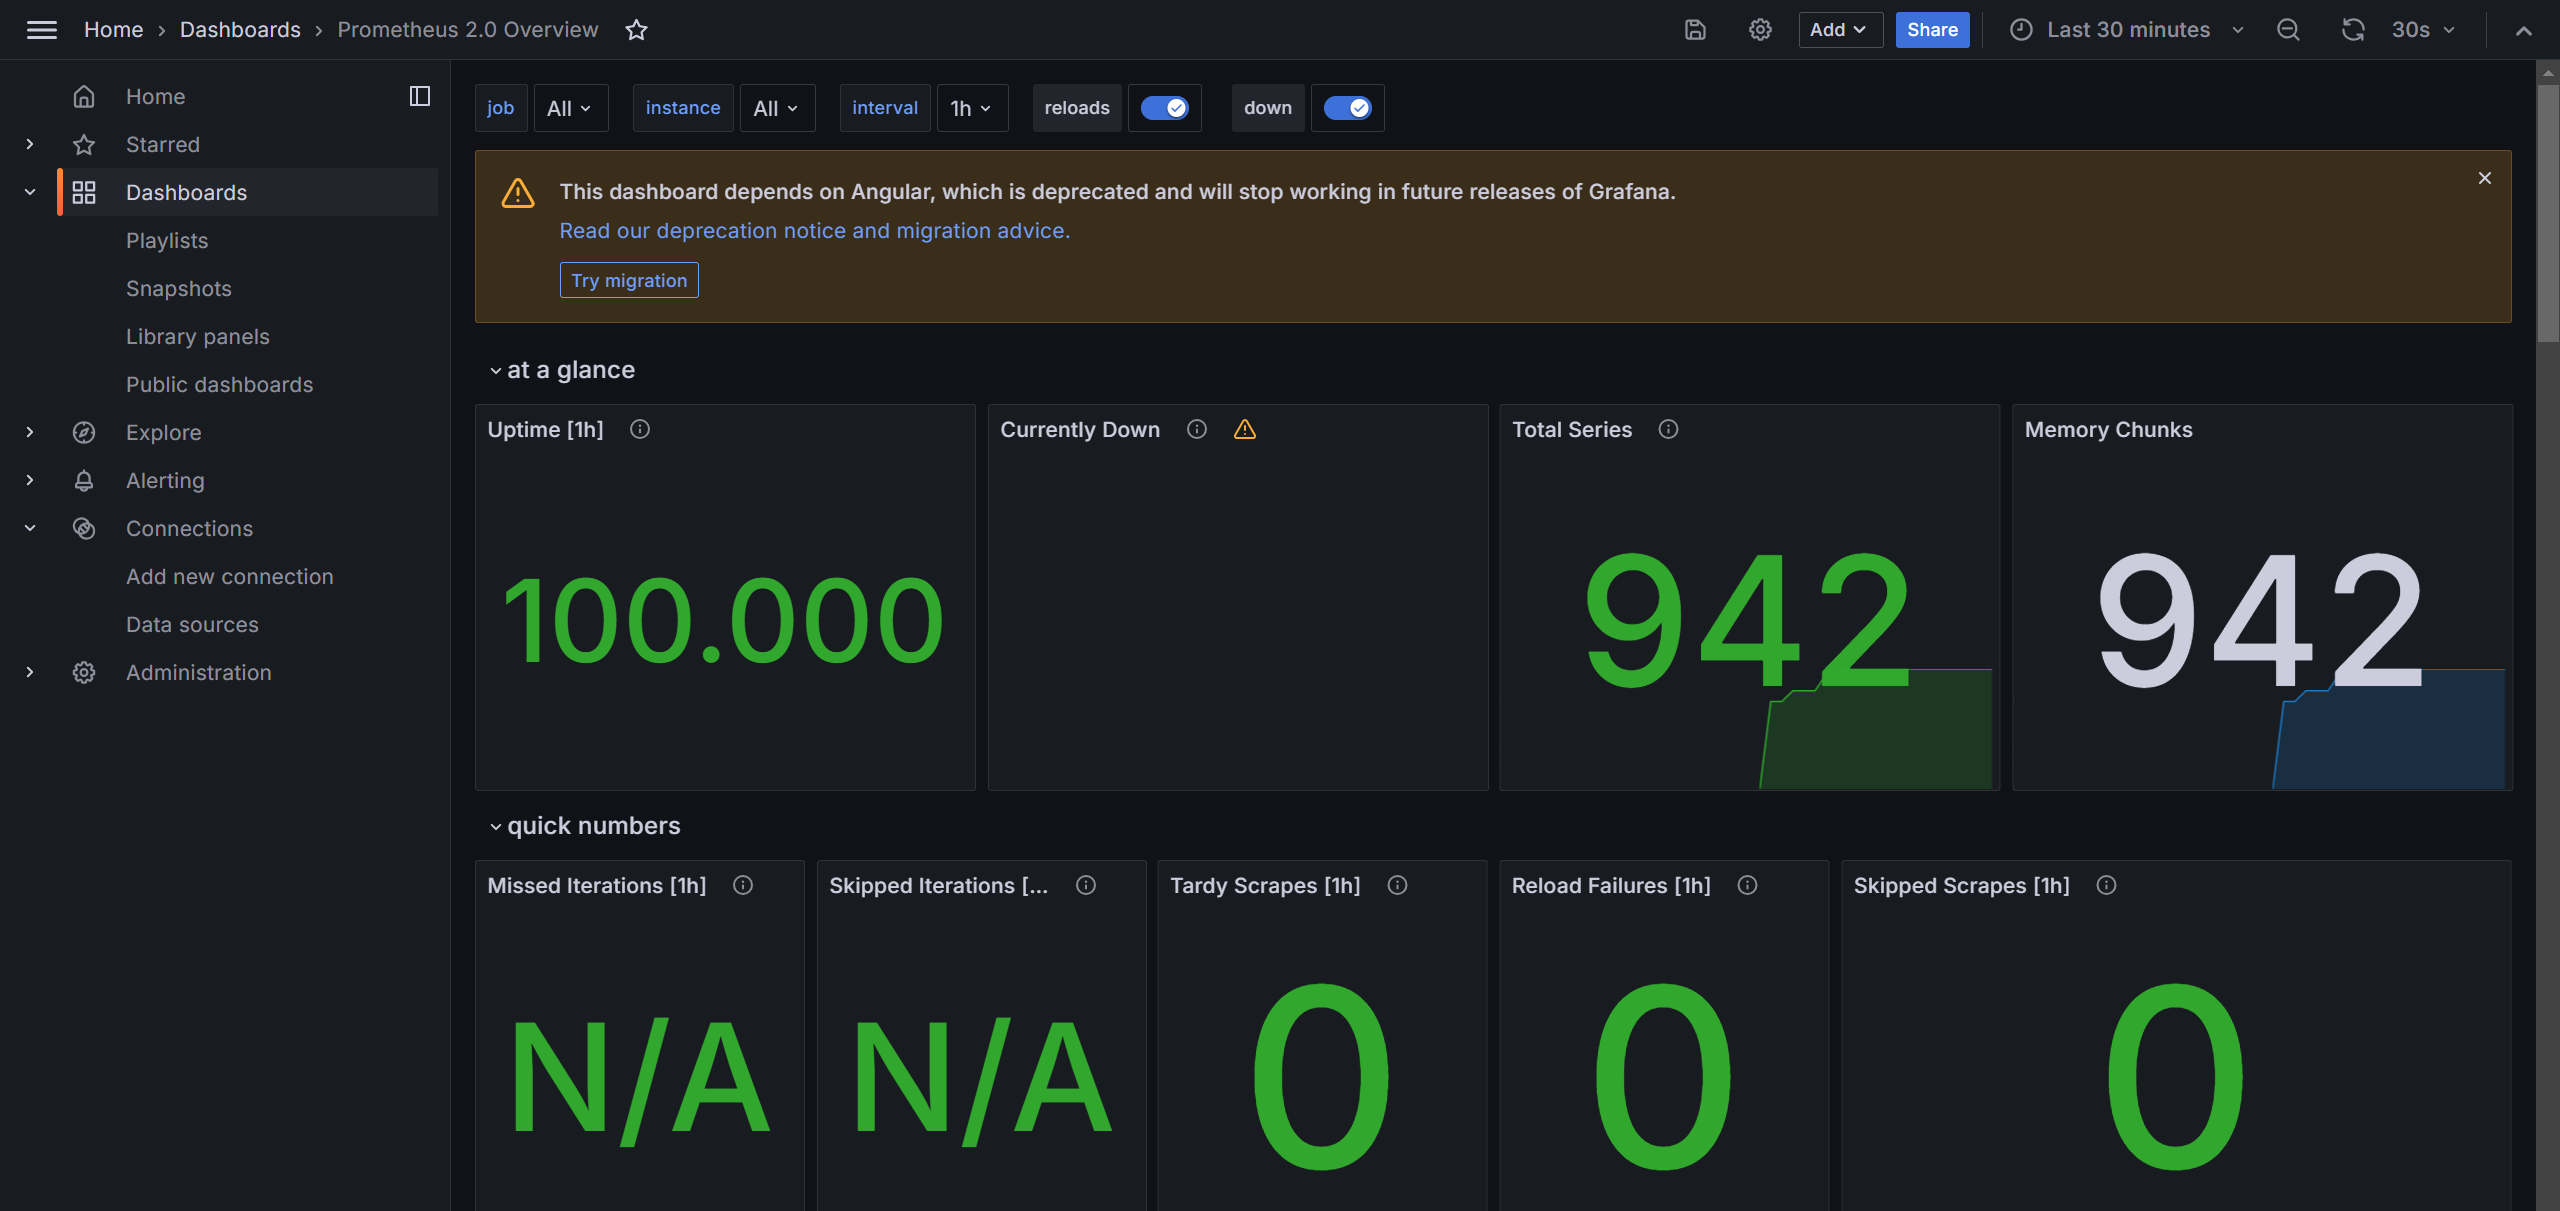The width and height of the screenshot is (2560, 1211).
Task: Click the dock menu panel icon
Action: pos(420,96)
